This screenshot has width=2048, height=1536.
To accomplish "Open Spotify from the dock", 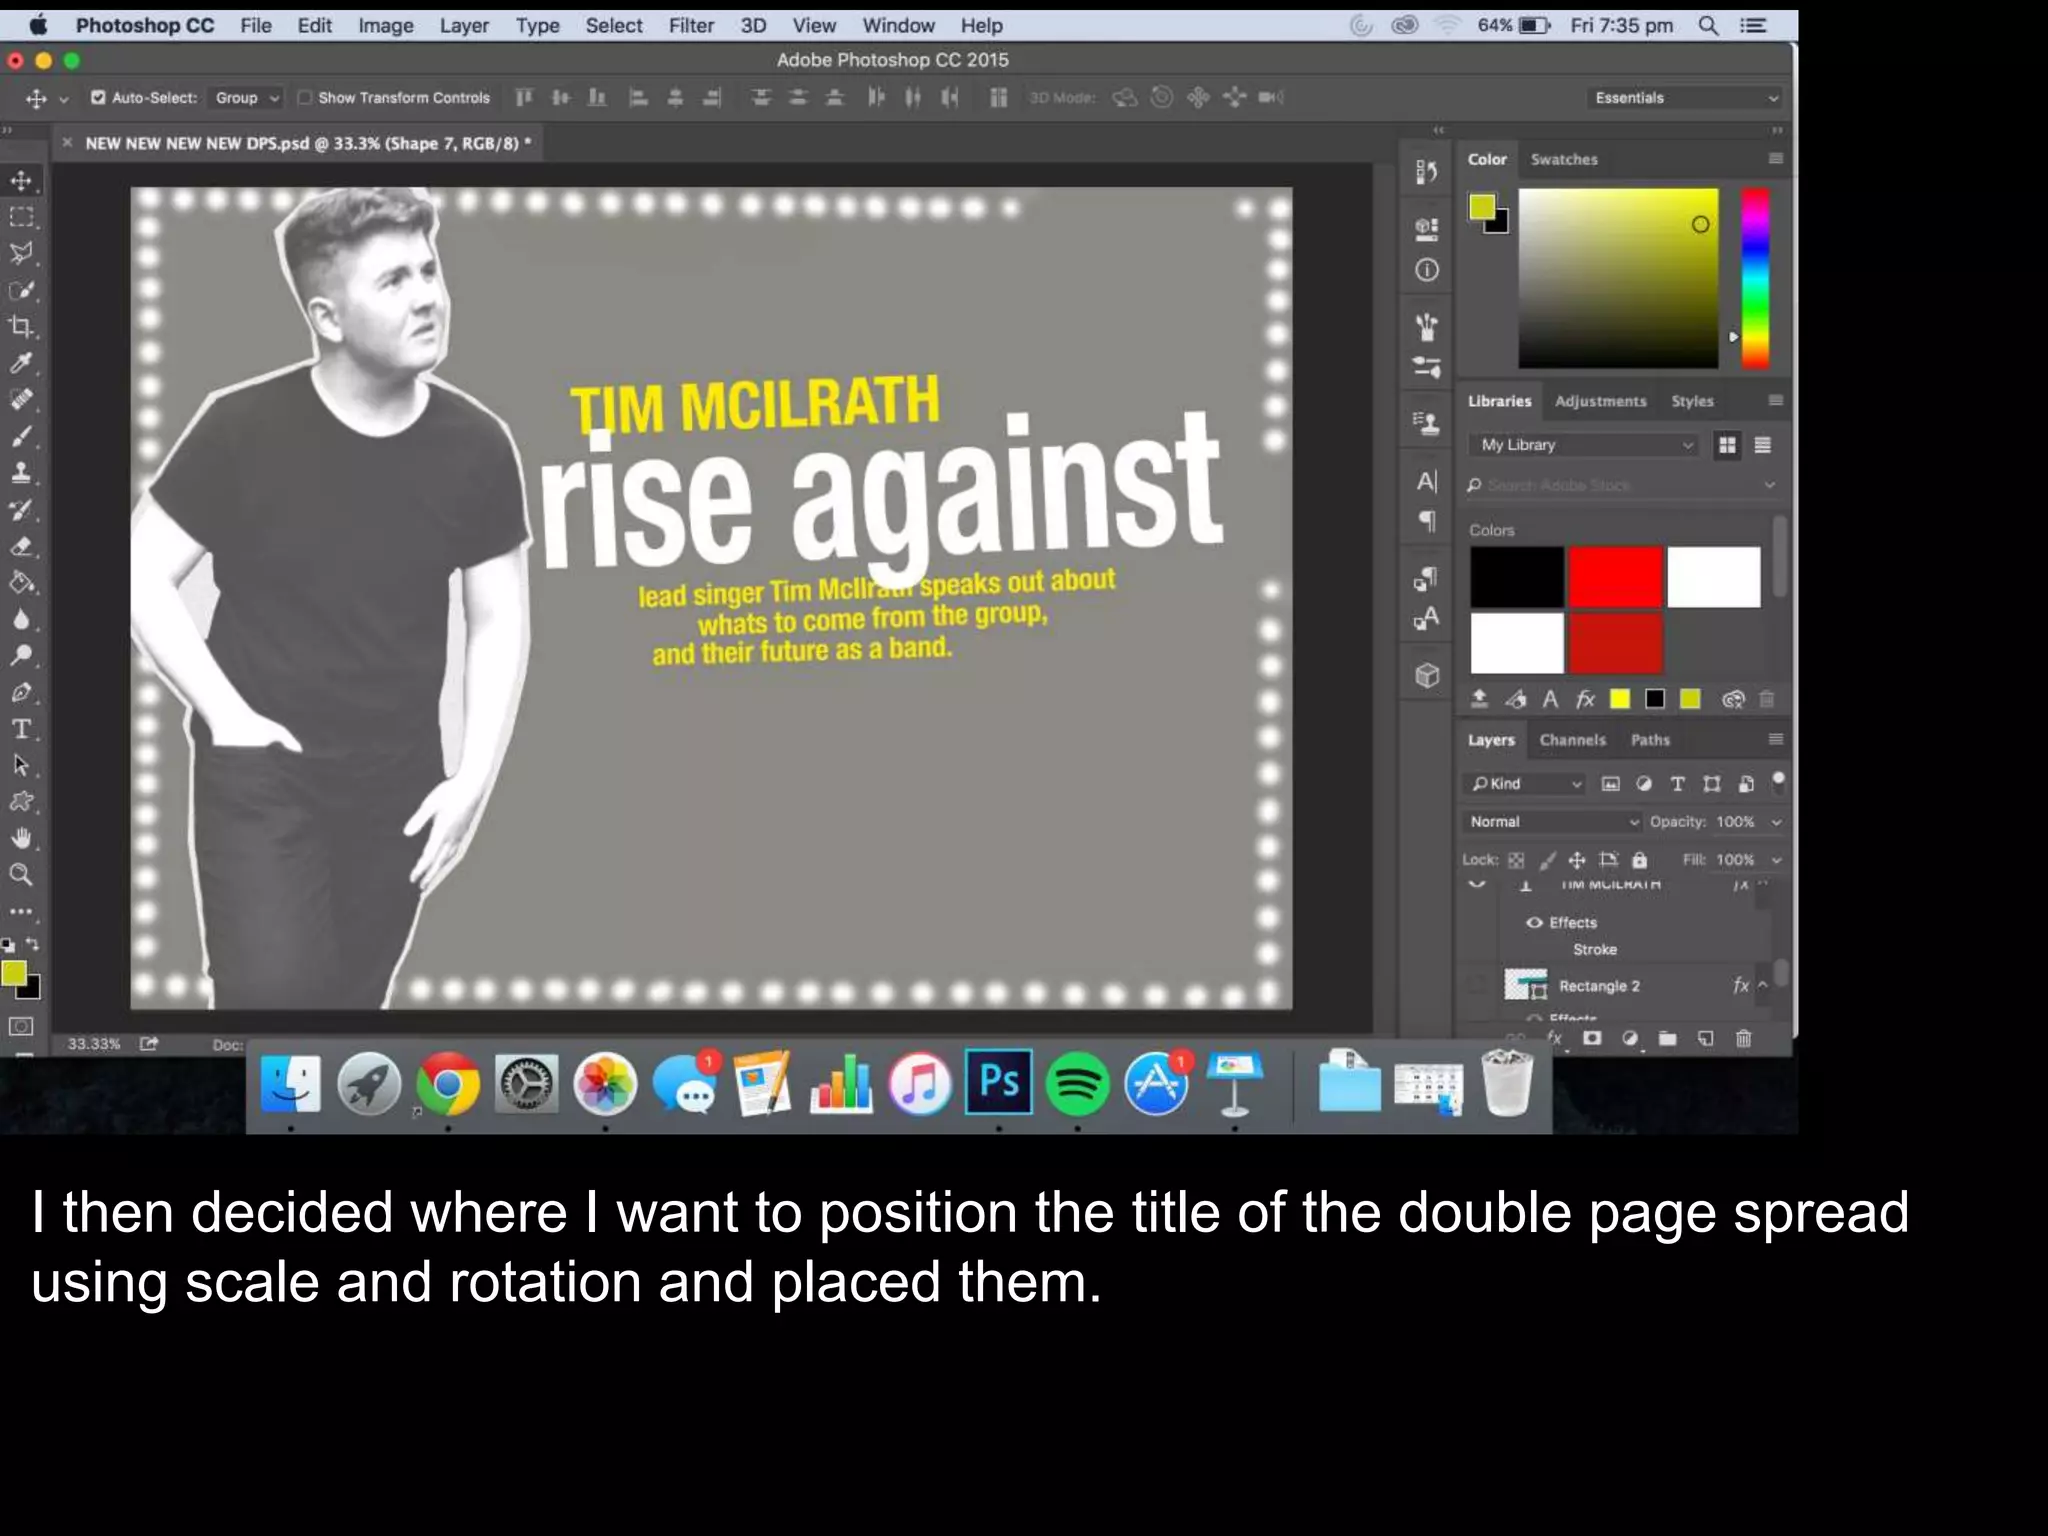I will point(1077,1083).
